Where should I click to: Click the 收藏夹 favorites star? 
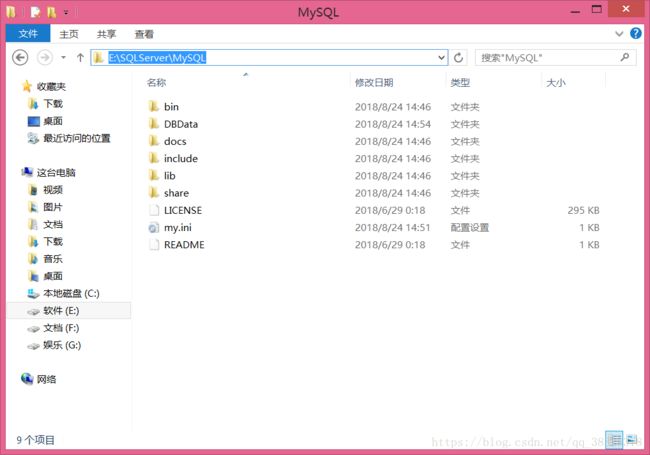27,86
